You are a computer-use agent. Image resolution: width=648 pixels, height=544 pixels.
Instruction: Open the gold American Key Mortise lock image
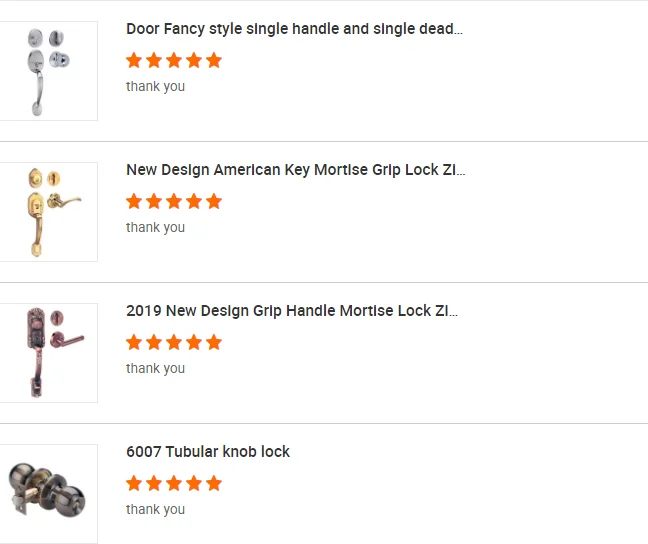click(x=48, y=212)
